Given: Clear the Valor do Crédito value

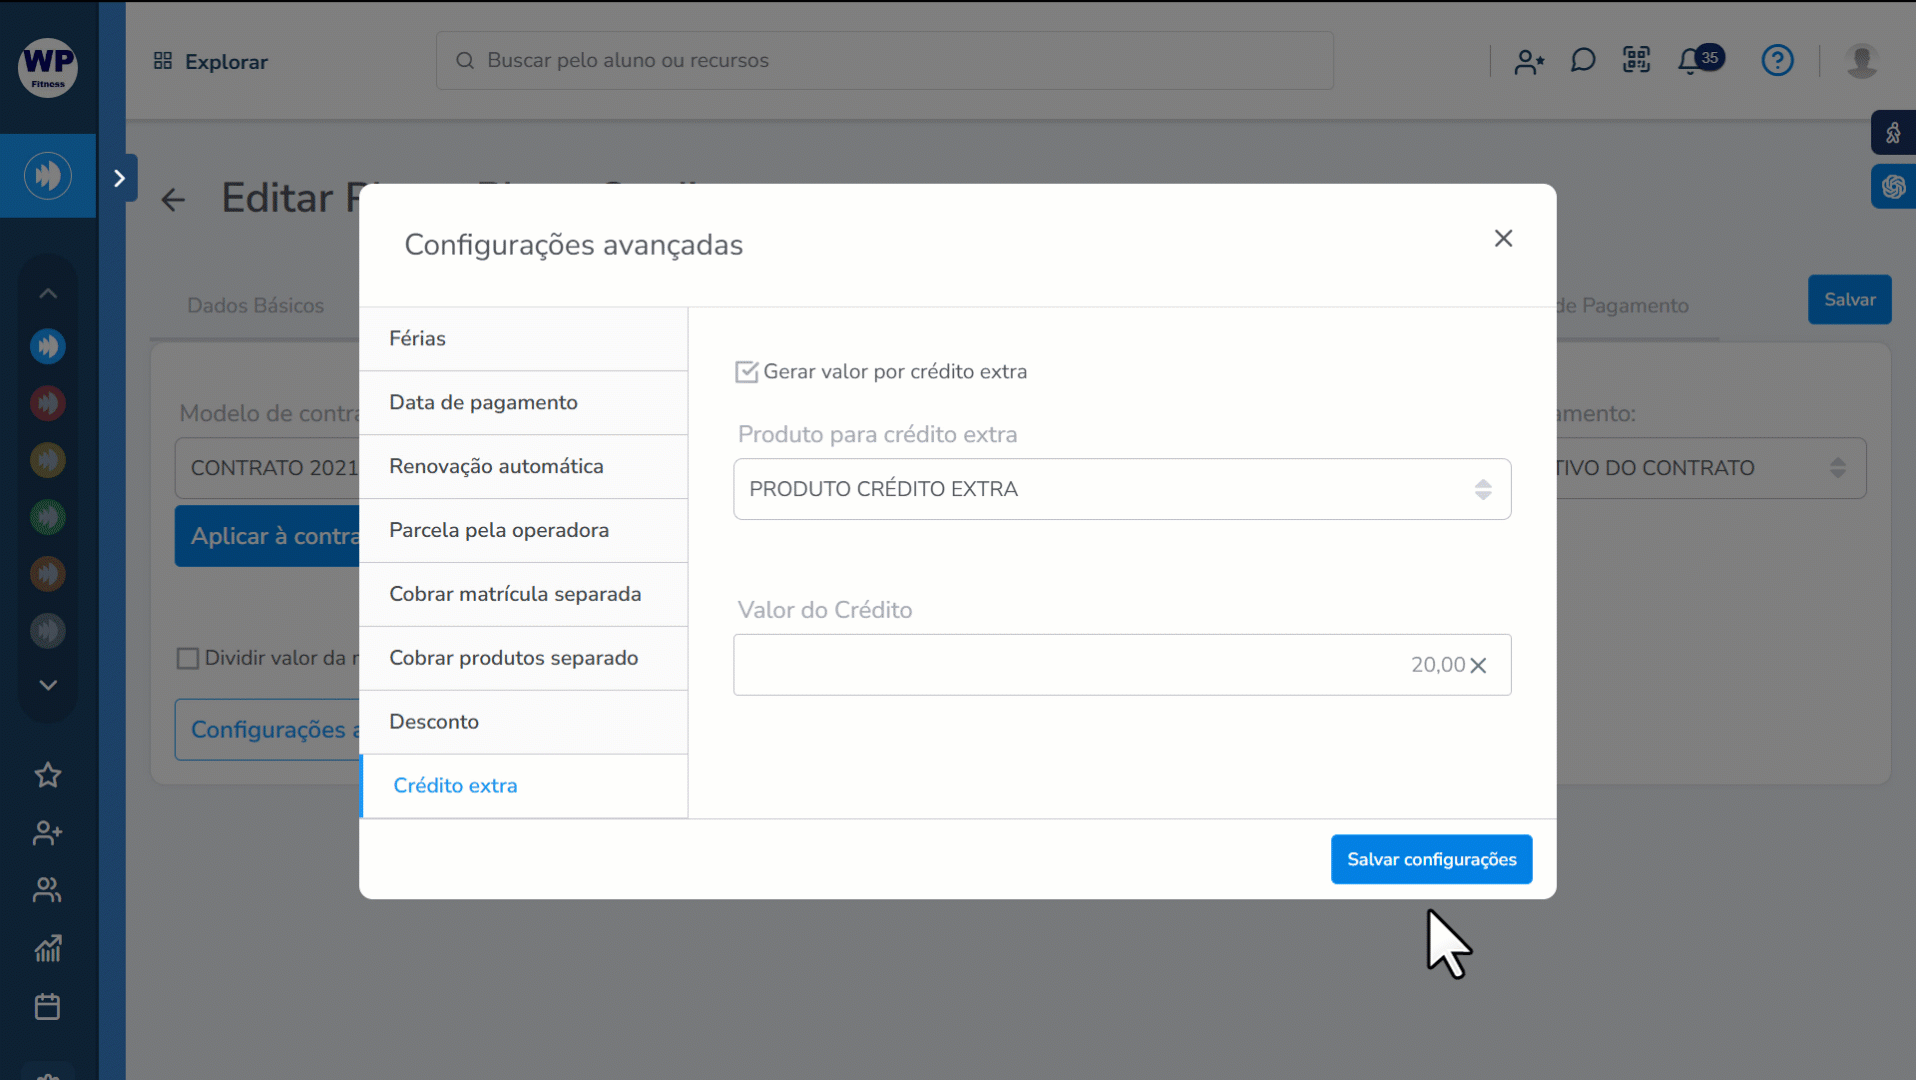Looking at the screenshot, I should [x=1479, y=666].
